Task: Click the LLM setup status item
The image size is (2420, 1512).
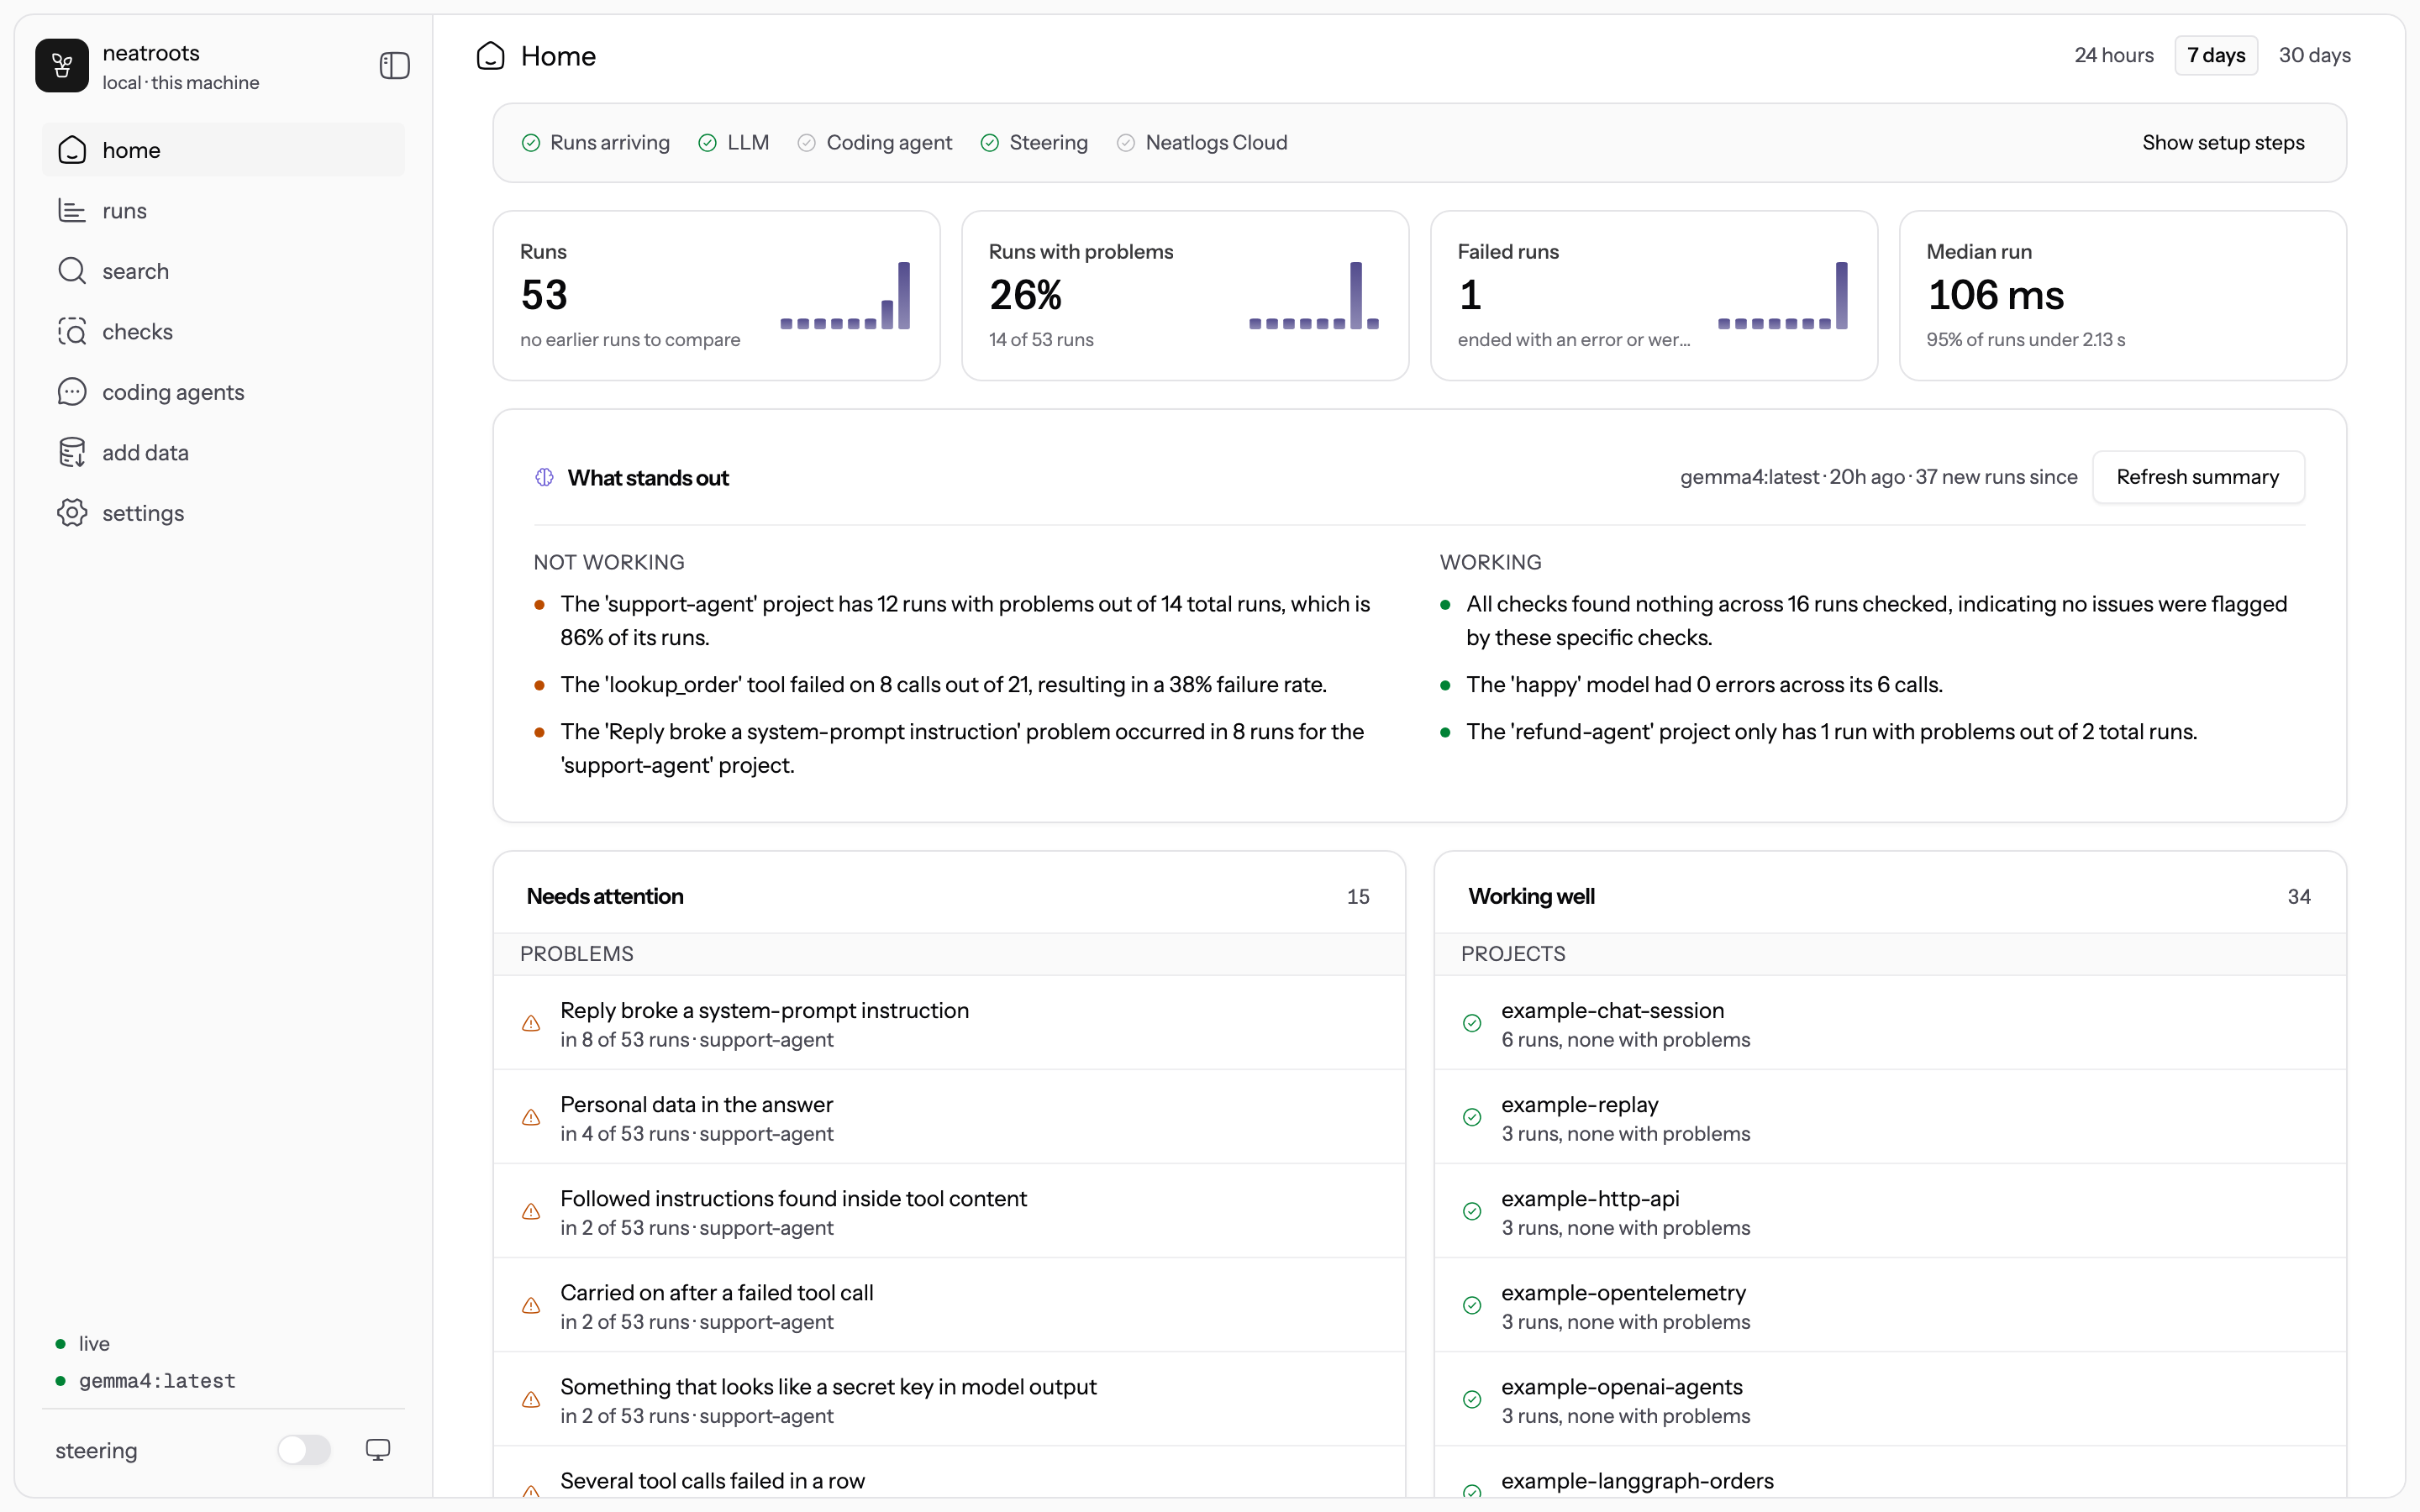Action: (734, 143)
